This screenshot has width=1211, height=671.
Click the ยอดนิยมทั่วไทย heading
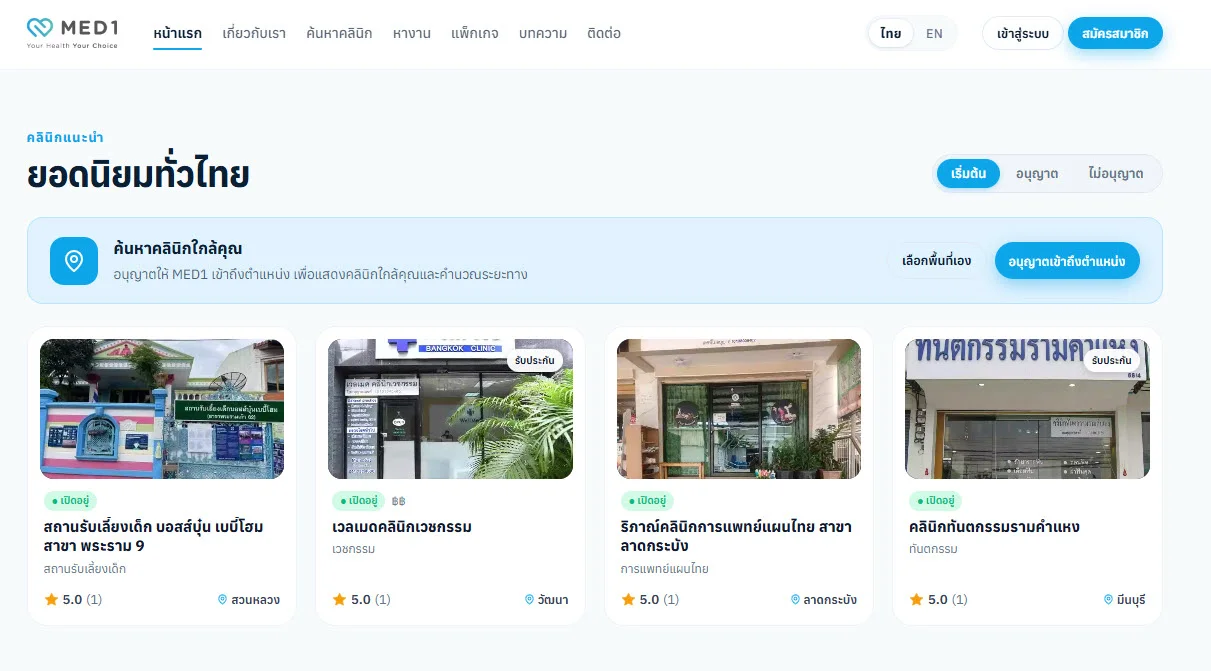point(138,174)
